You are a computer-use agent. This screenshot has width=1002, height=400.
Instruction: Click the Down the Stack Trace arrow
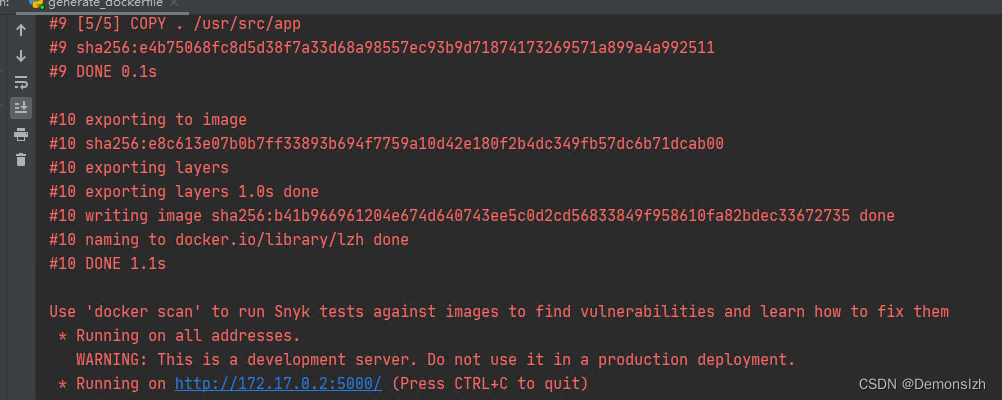[21, 56]
